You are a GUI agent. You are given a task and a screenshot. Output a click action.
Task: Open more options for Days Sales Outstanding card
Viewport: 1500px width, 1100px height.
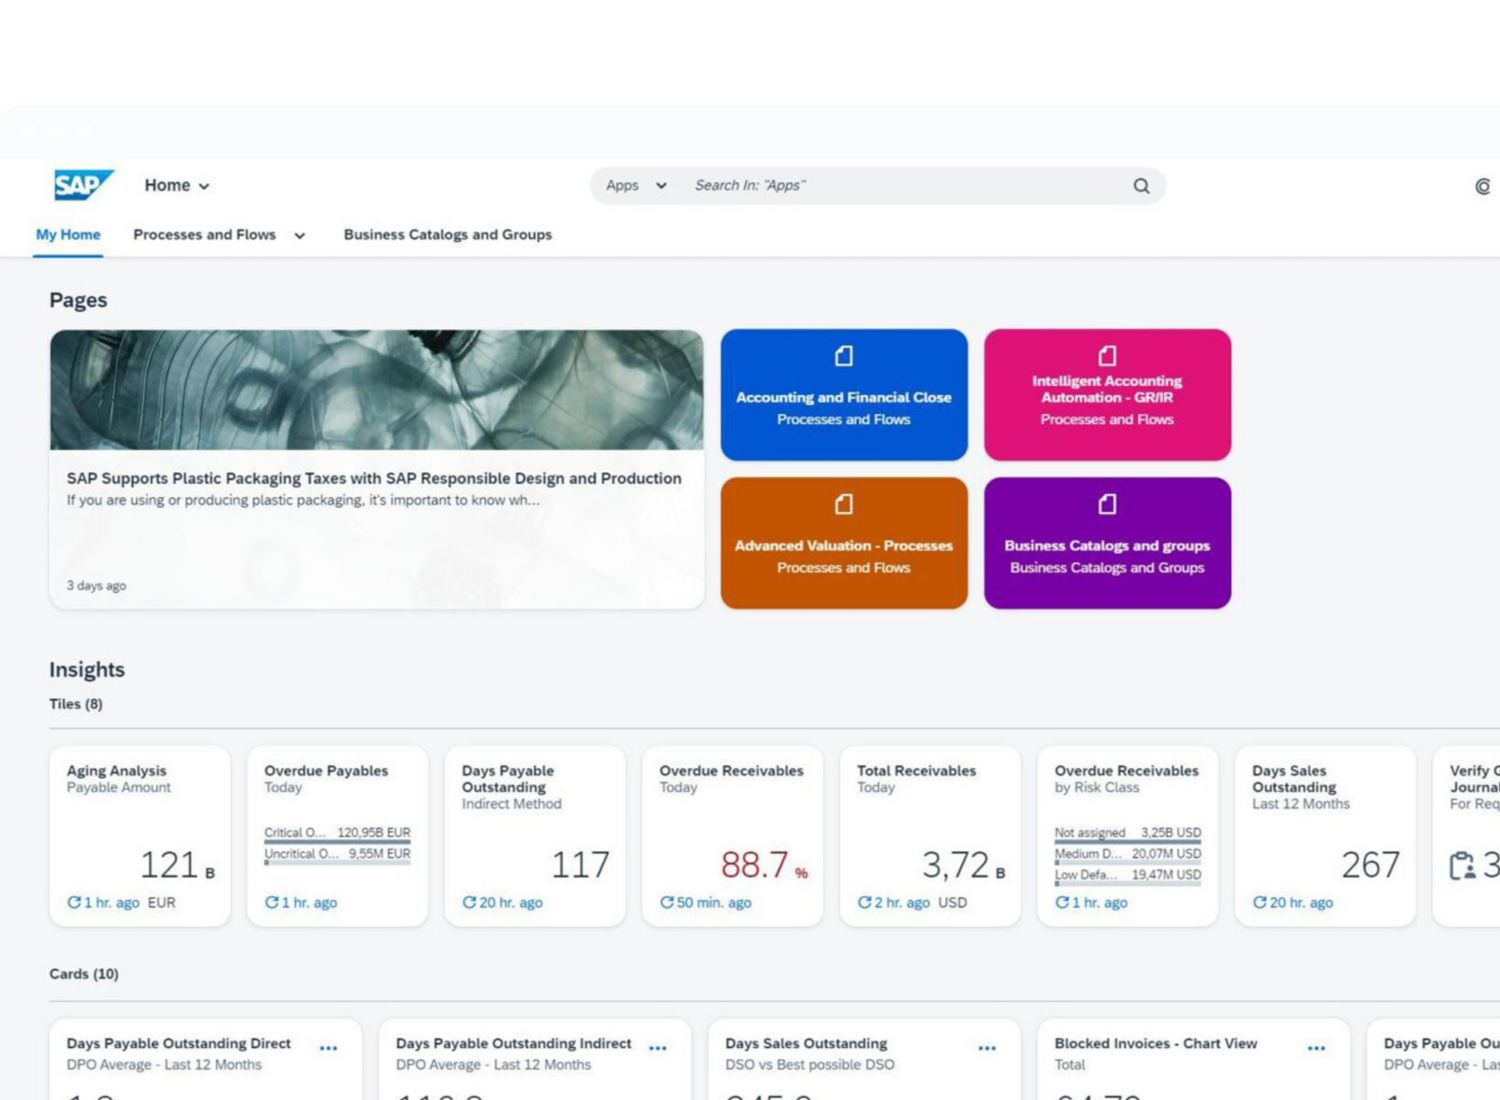coord(987,1048)
